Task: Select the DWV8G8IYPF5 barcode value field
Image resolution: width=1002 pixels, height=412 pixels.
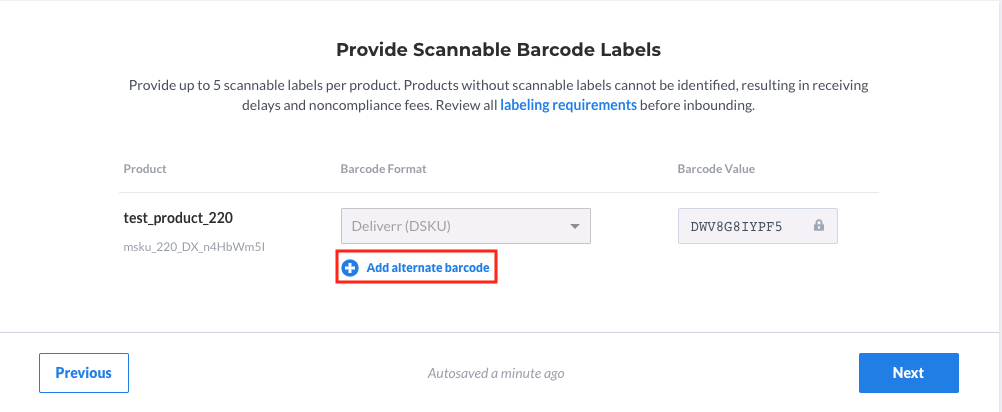Action: tap(757, 226)
